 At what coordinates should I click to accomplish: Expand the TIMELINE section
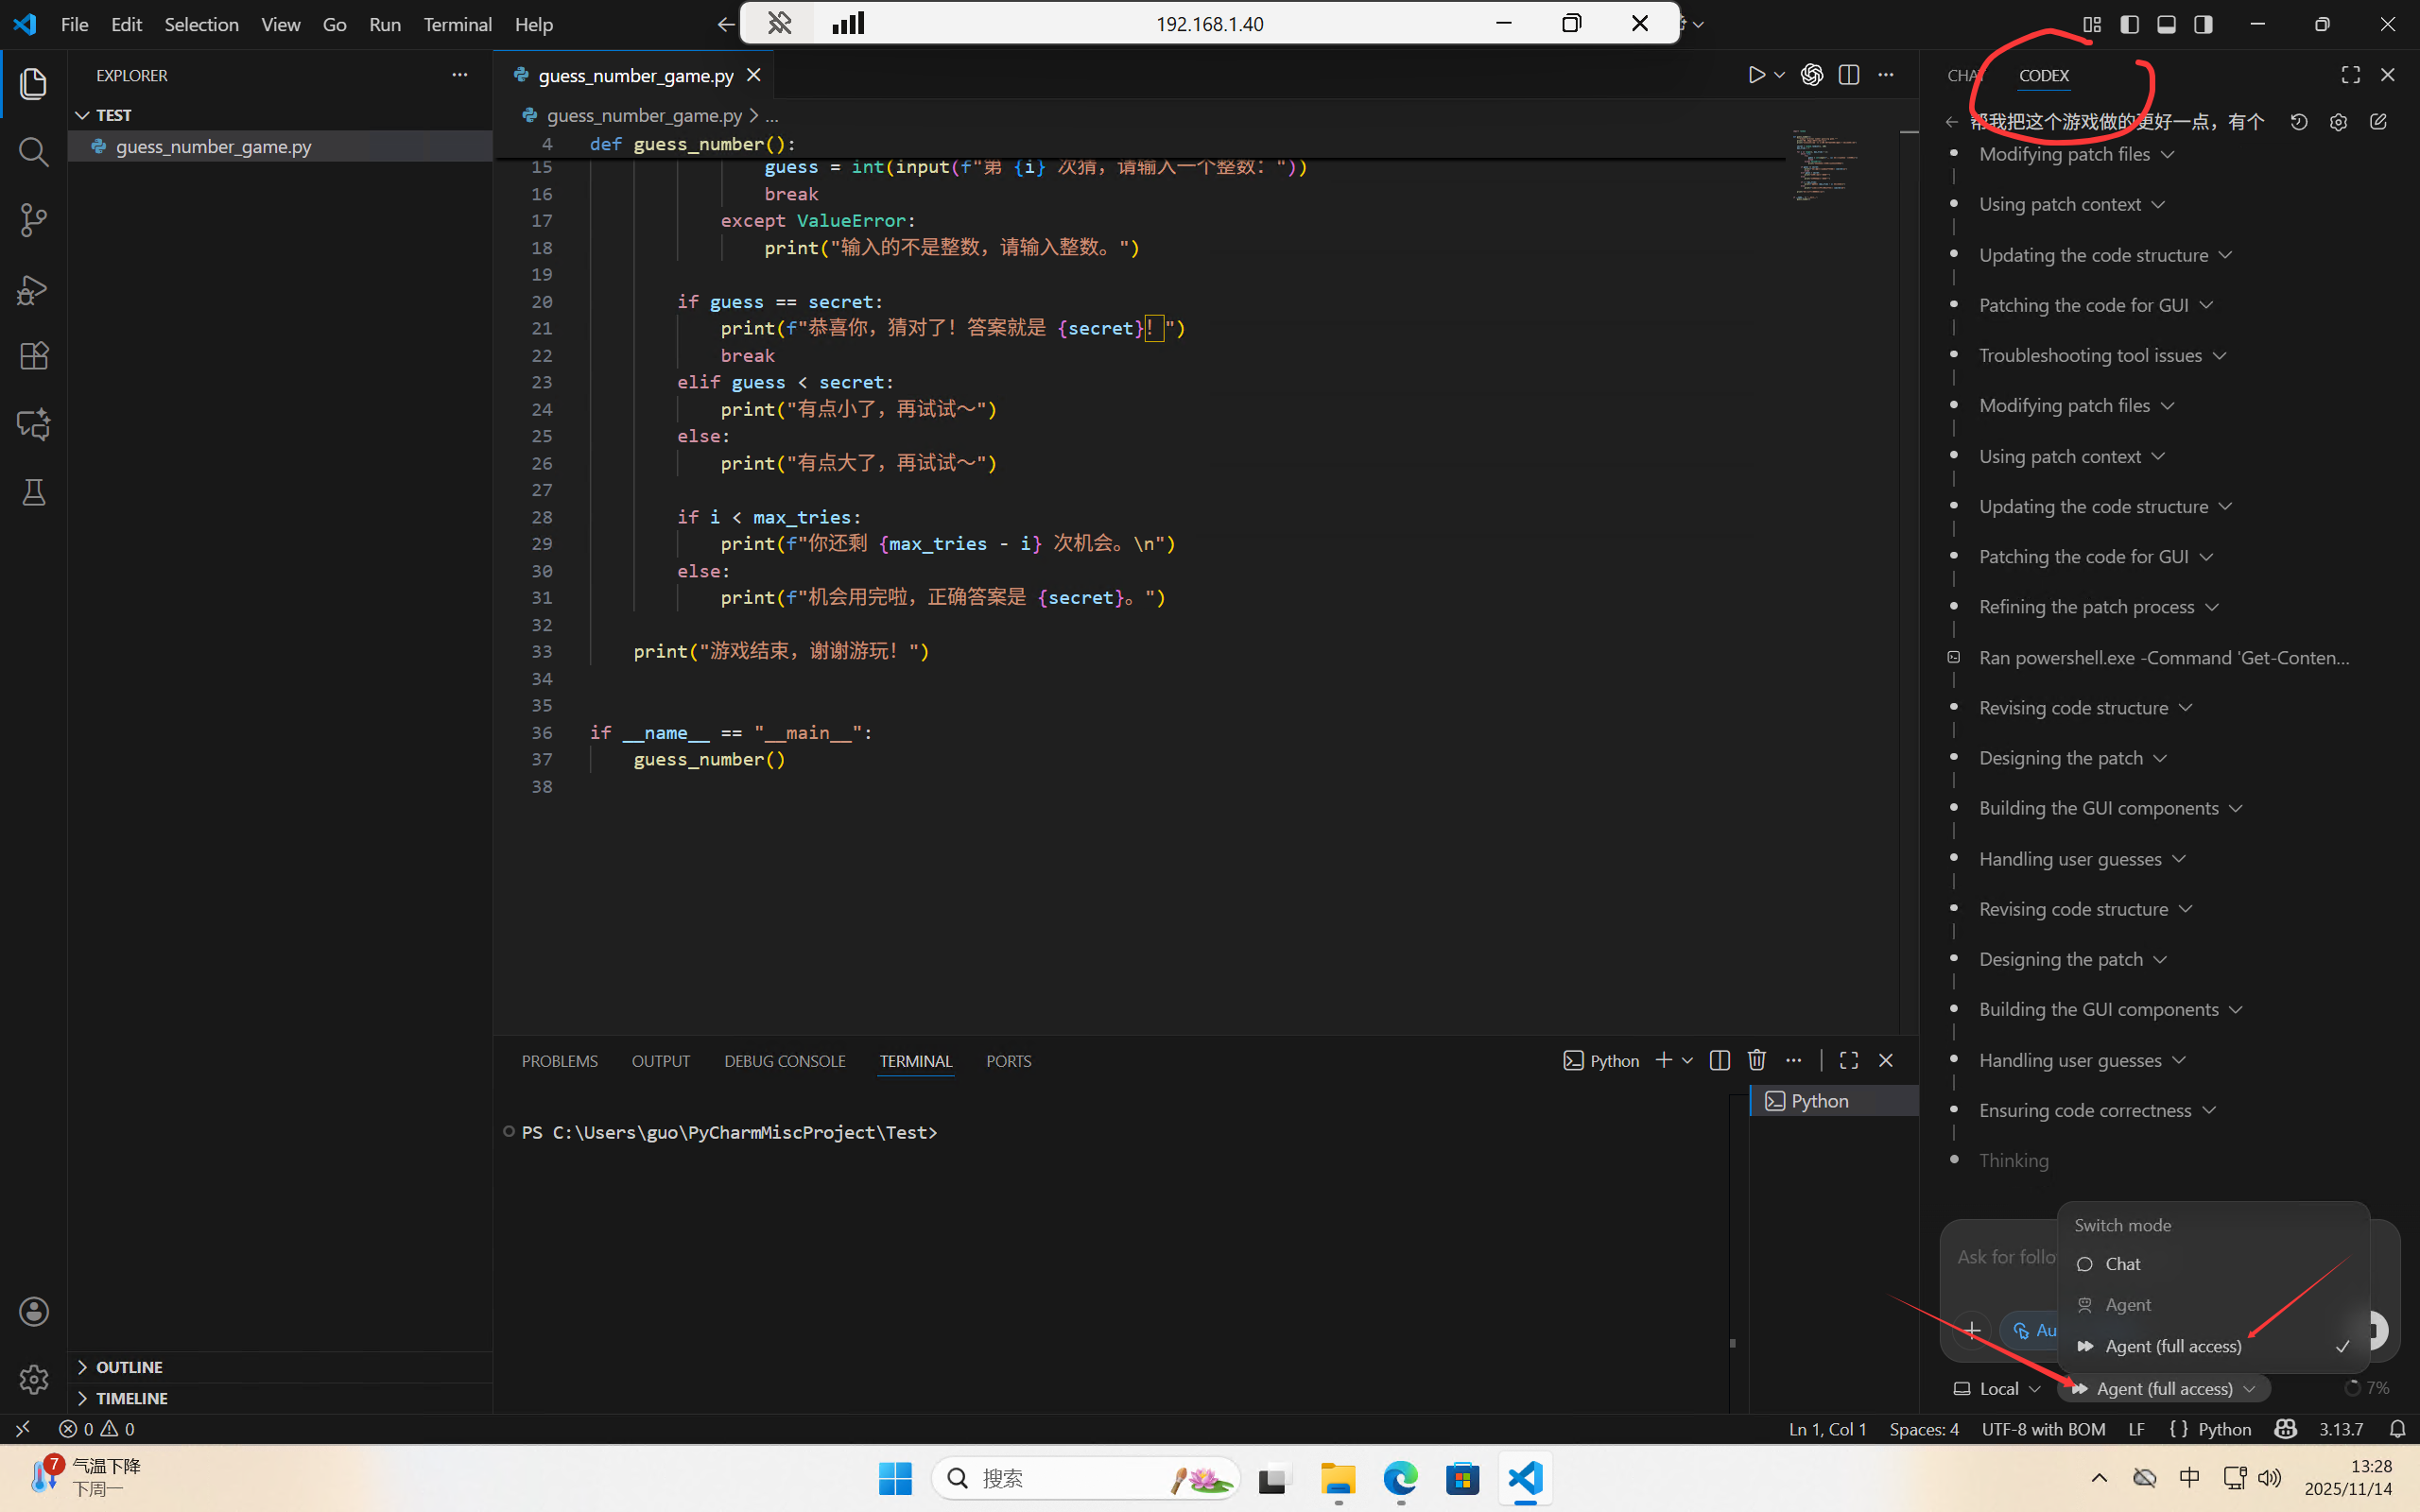[x=131, y=1398]
